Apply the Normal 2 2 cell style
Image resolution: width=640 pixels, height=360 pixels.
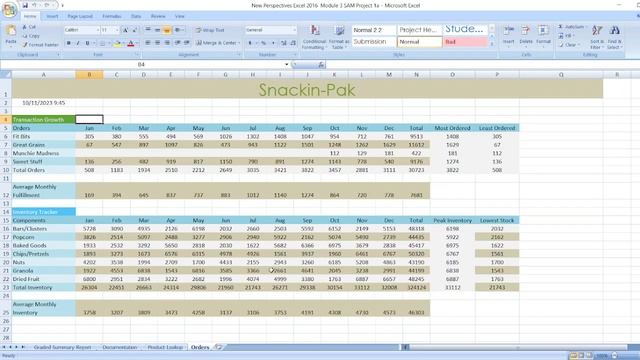point(373,30)
